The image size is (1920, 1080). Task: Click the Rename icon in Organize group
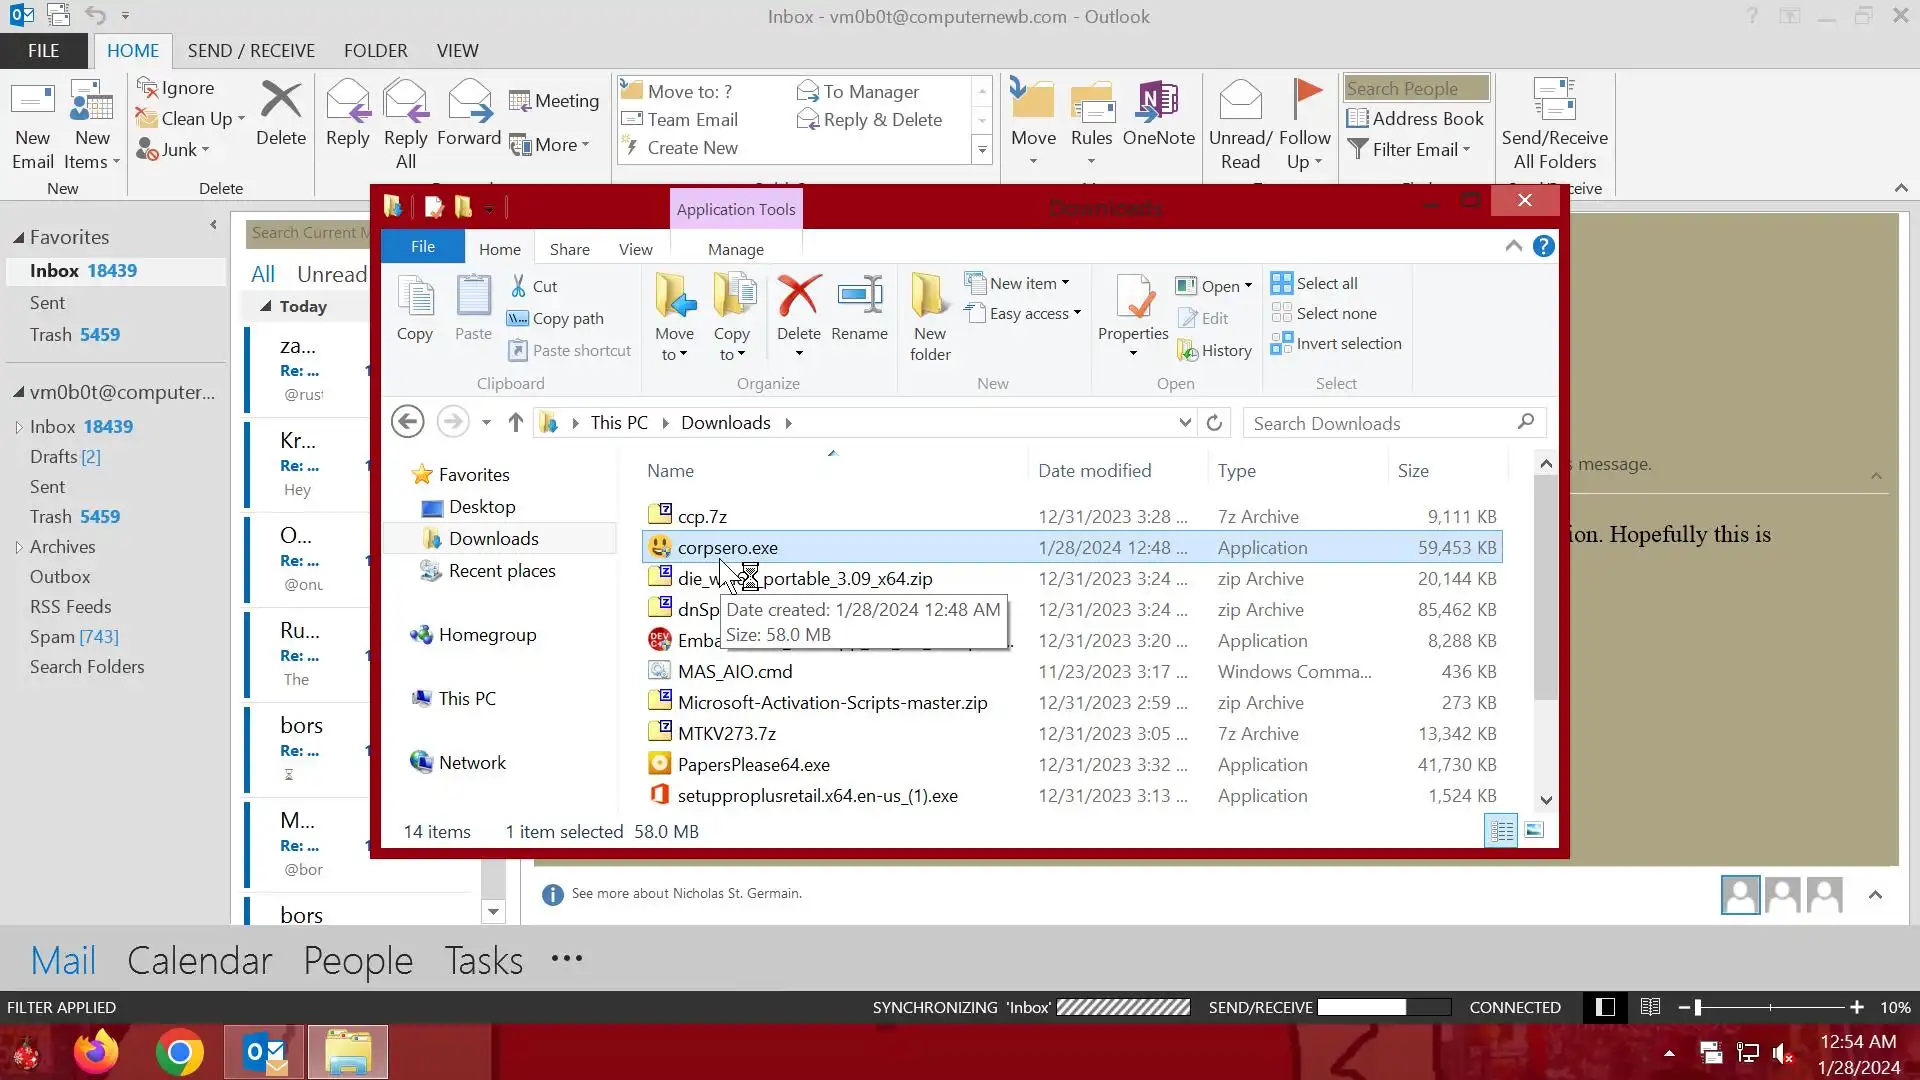coord(859,298)
